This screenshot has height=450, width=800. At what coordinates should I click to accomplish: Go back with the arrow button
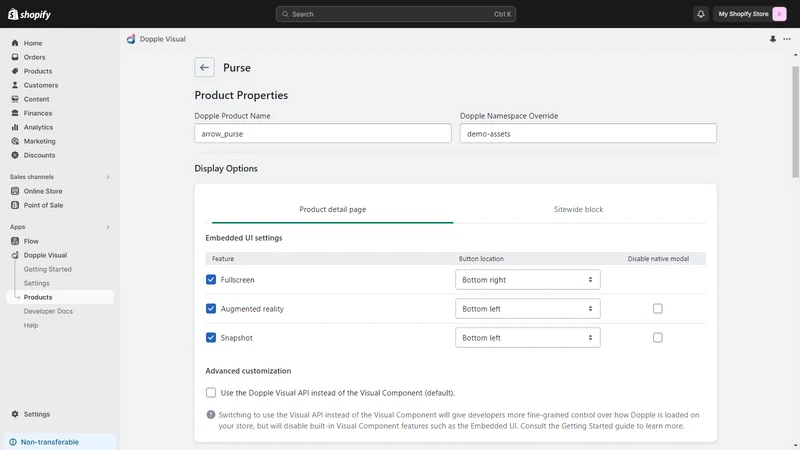coord(204,67)
